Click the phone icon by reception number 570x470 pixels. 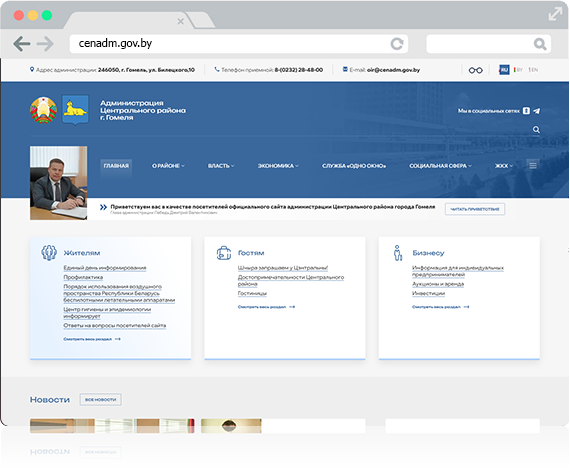tap(217, 69)
